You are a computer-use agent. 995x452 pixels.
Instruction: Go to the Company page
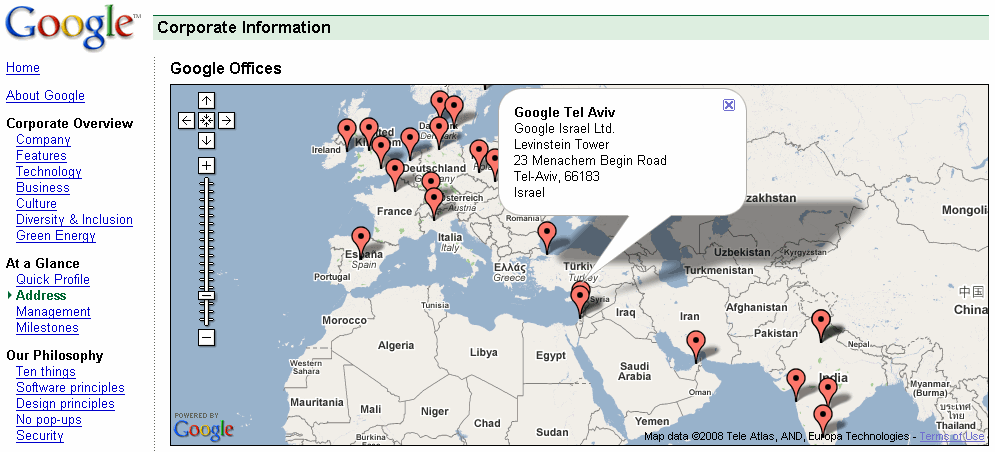(x=43, y=140)
